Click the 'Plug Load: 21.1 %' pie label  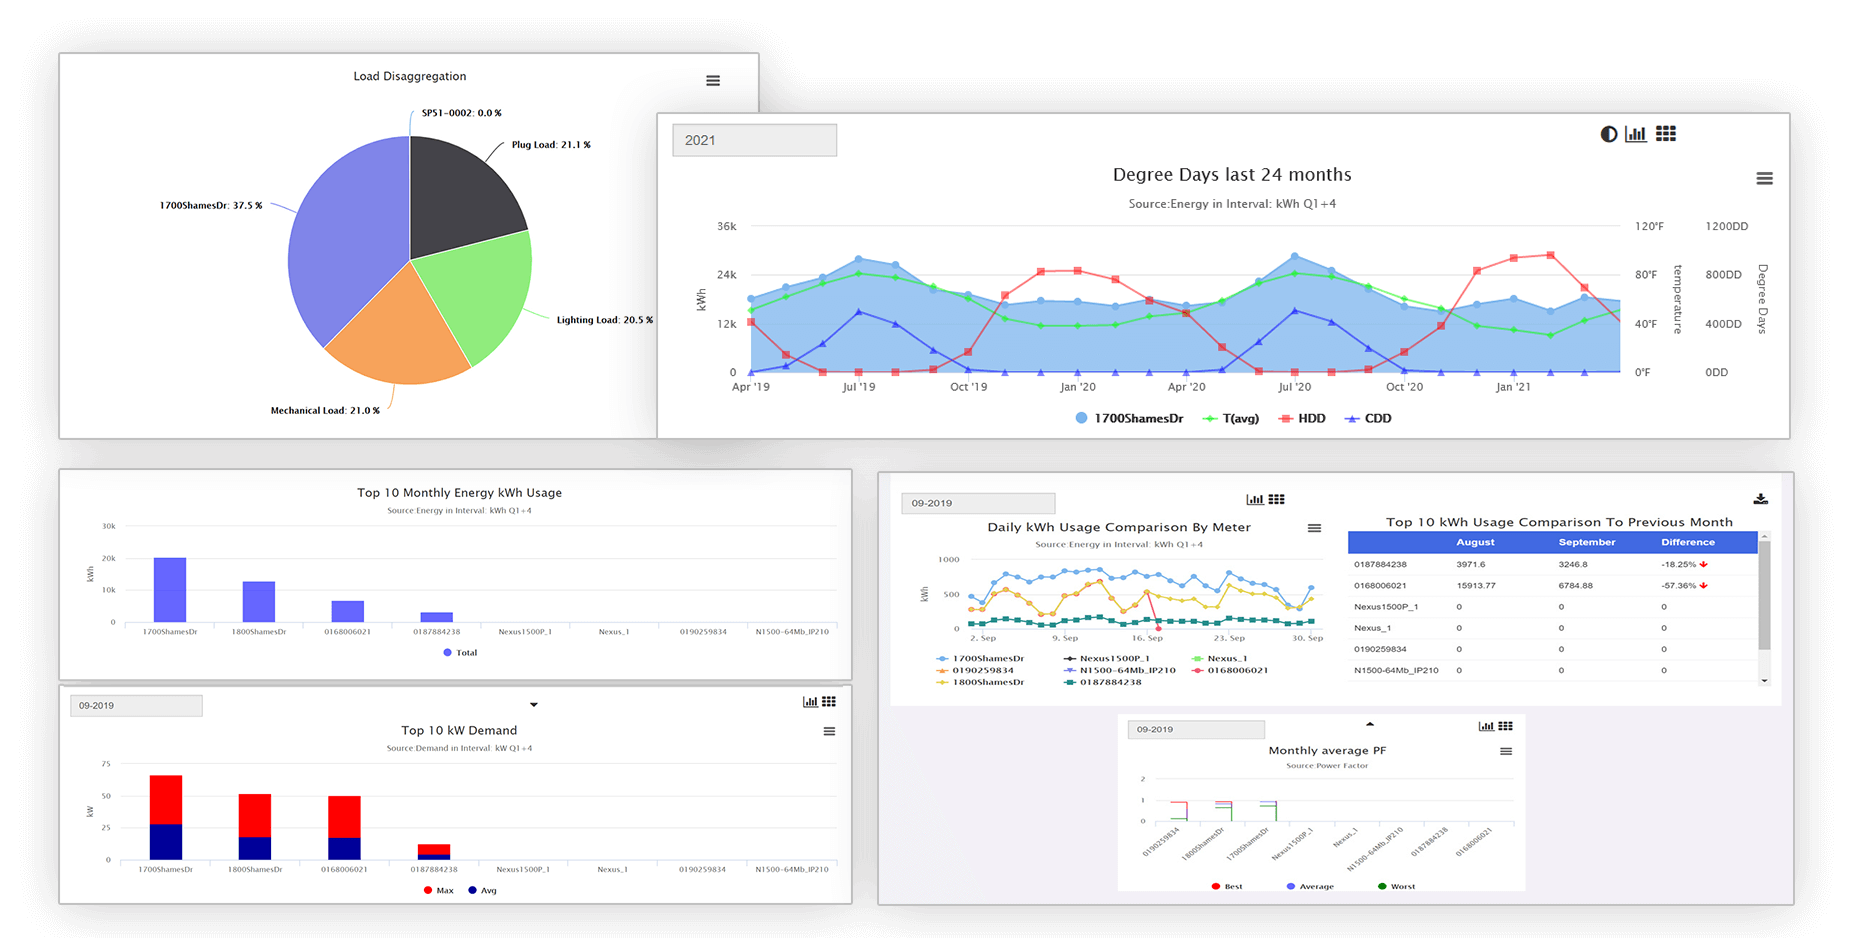(551, 145)
